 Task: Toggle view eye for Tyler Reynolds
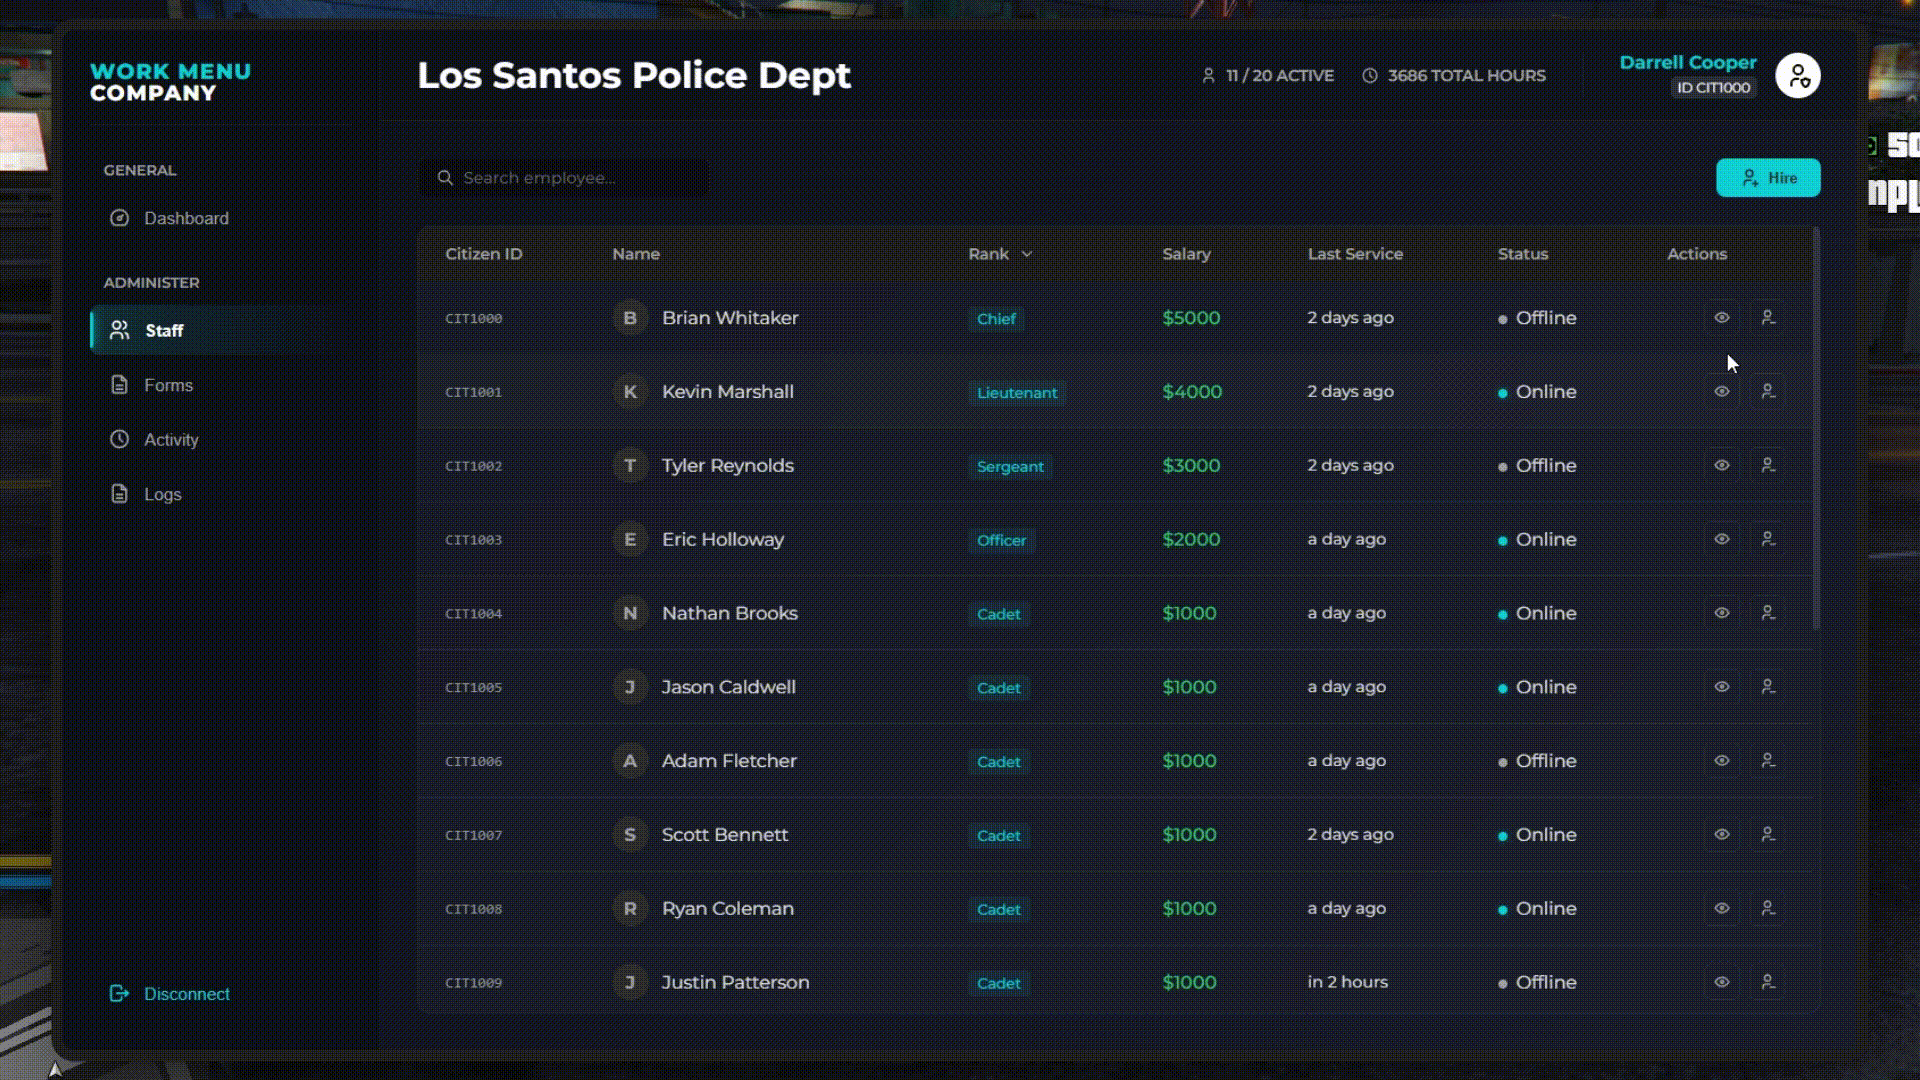pos(1721,466)
